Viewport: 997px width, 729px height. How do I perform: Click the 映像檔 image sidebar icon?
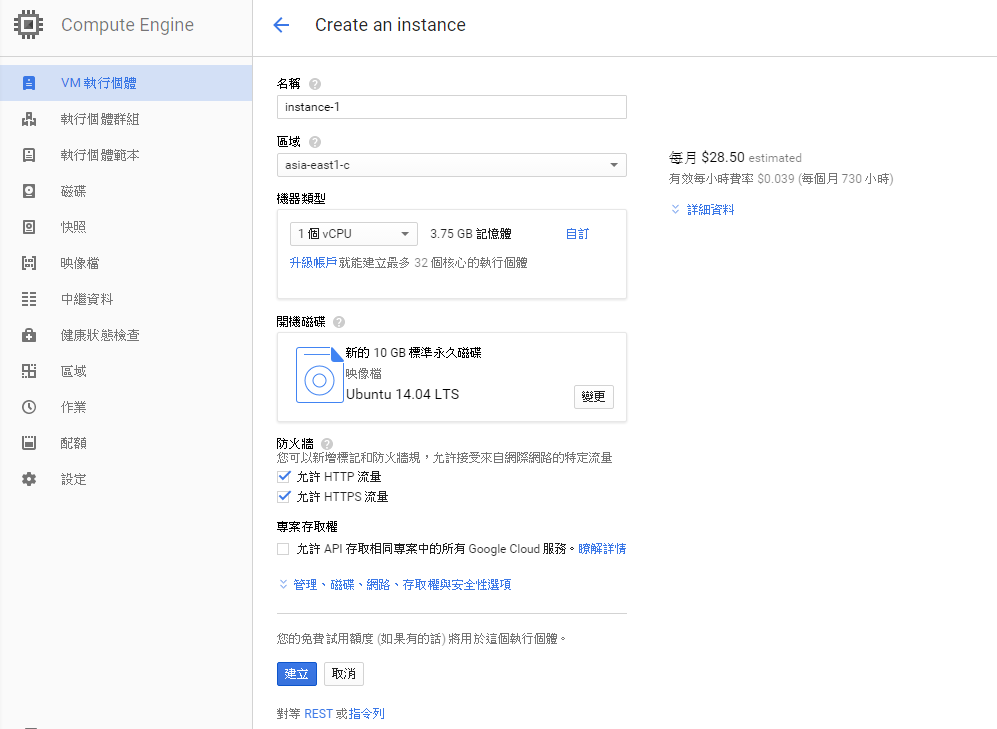[x=29, y=263]
